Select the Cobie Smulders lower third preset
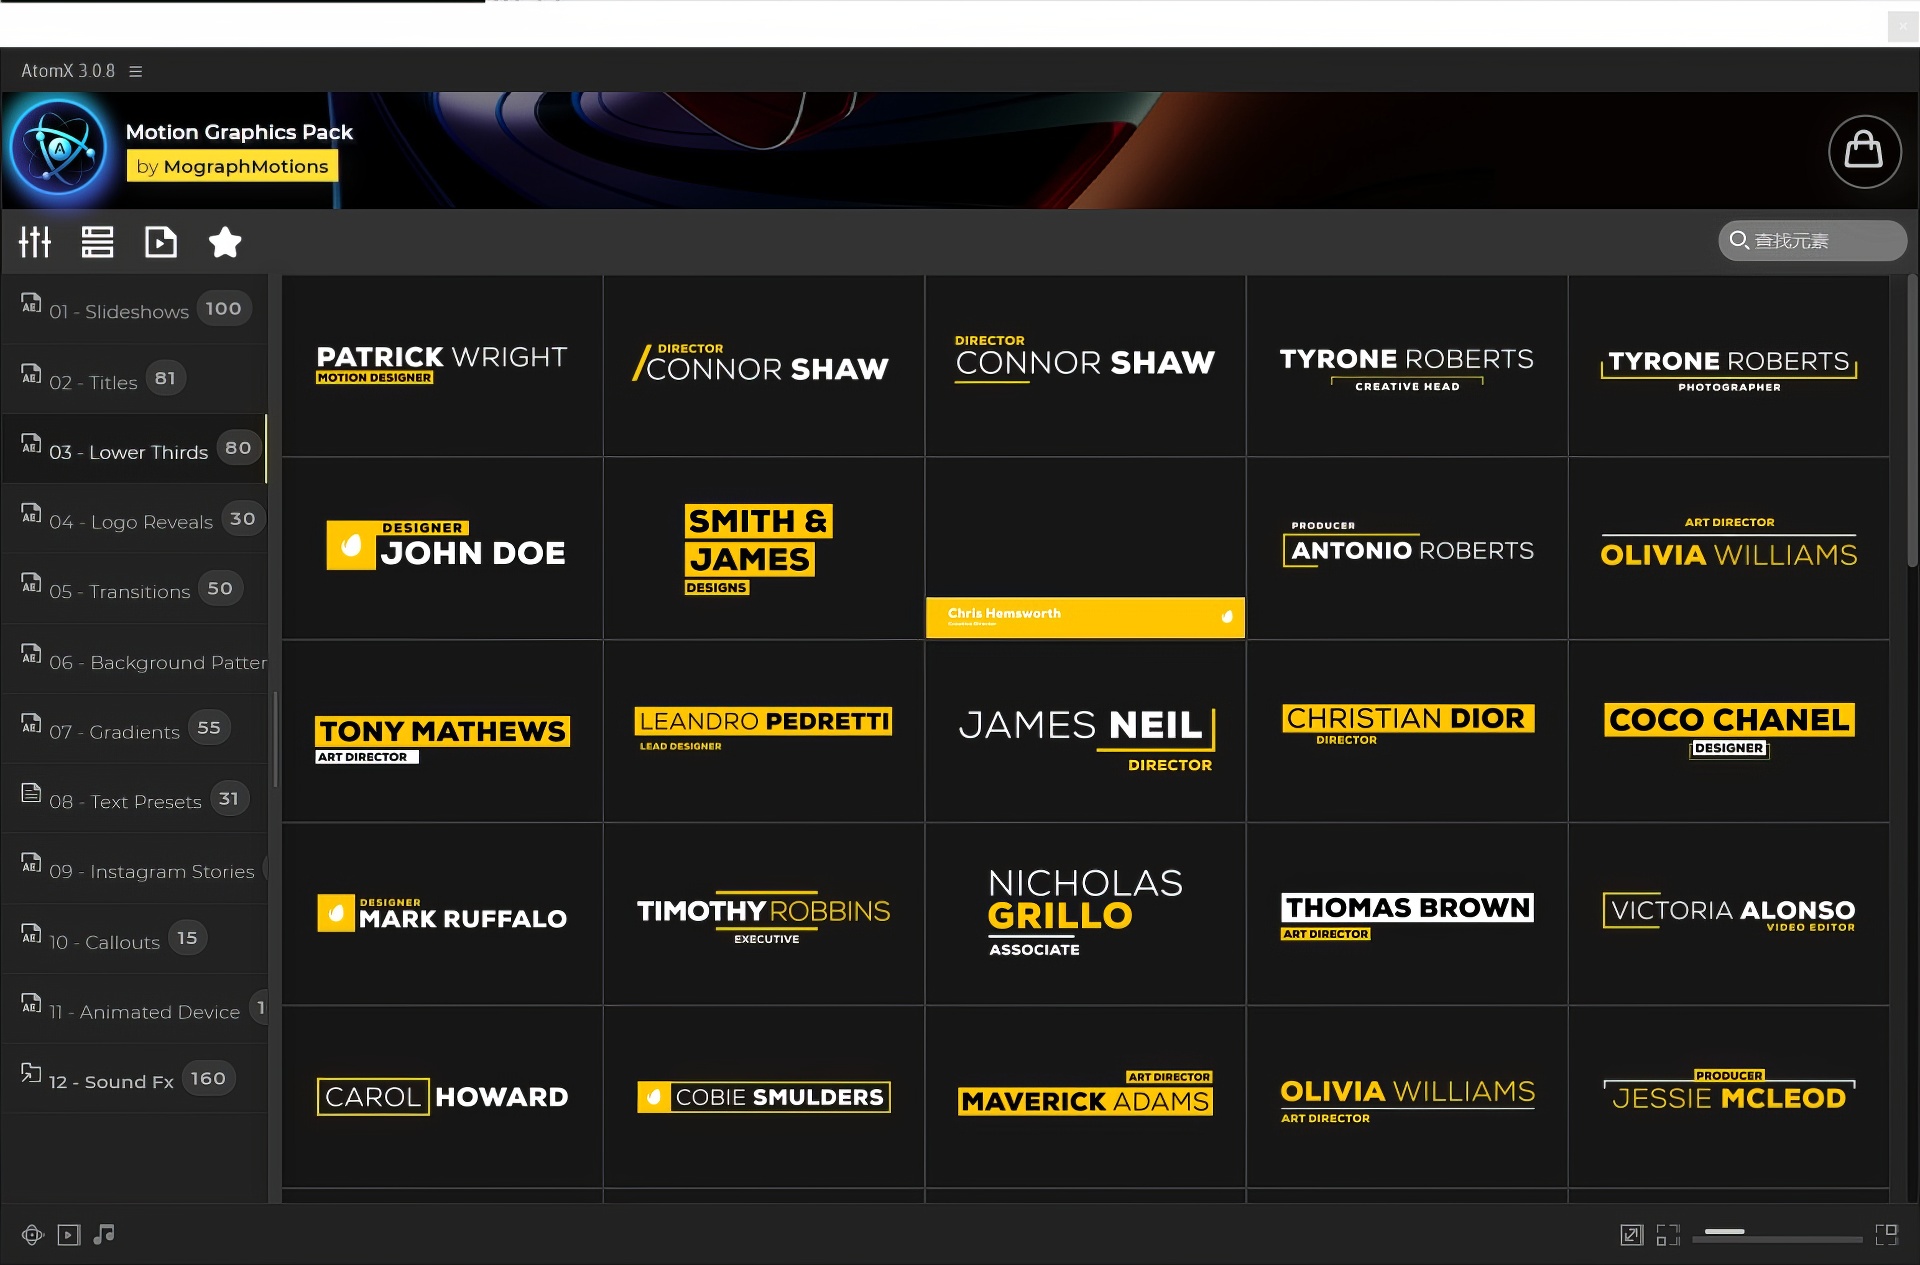The height and width of the screenshot is (1265, 1920). [x=764, y=1097]
